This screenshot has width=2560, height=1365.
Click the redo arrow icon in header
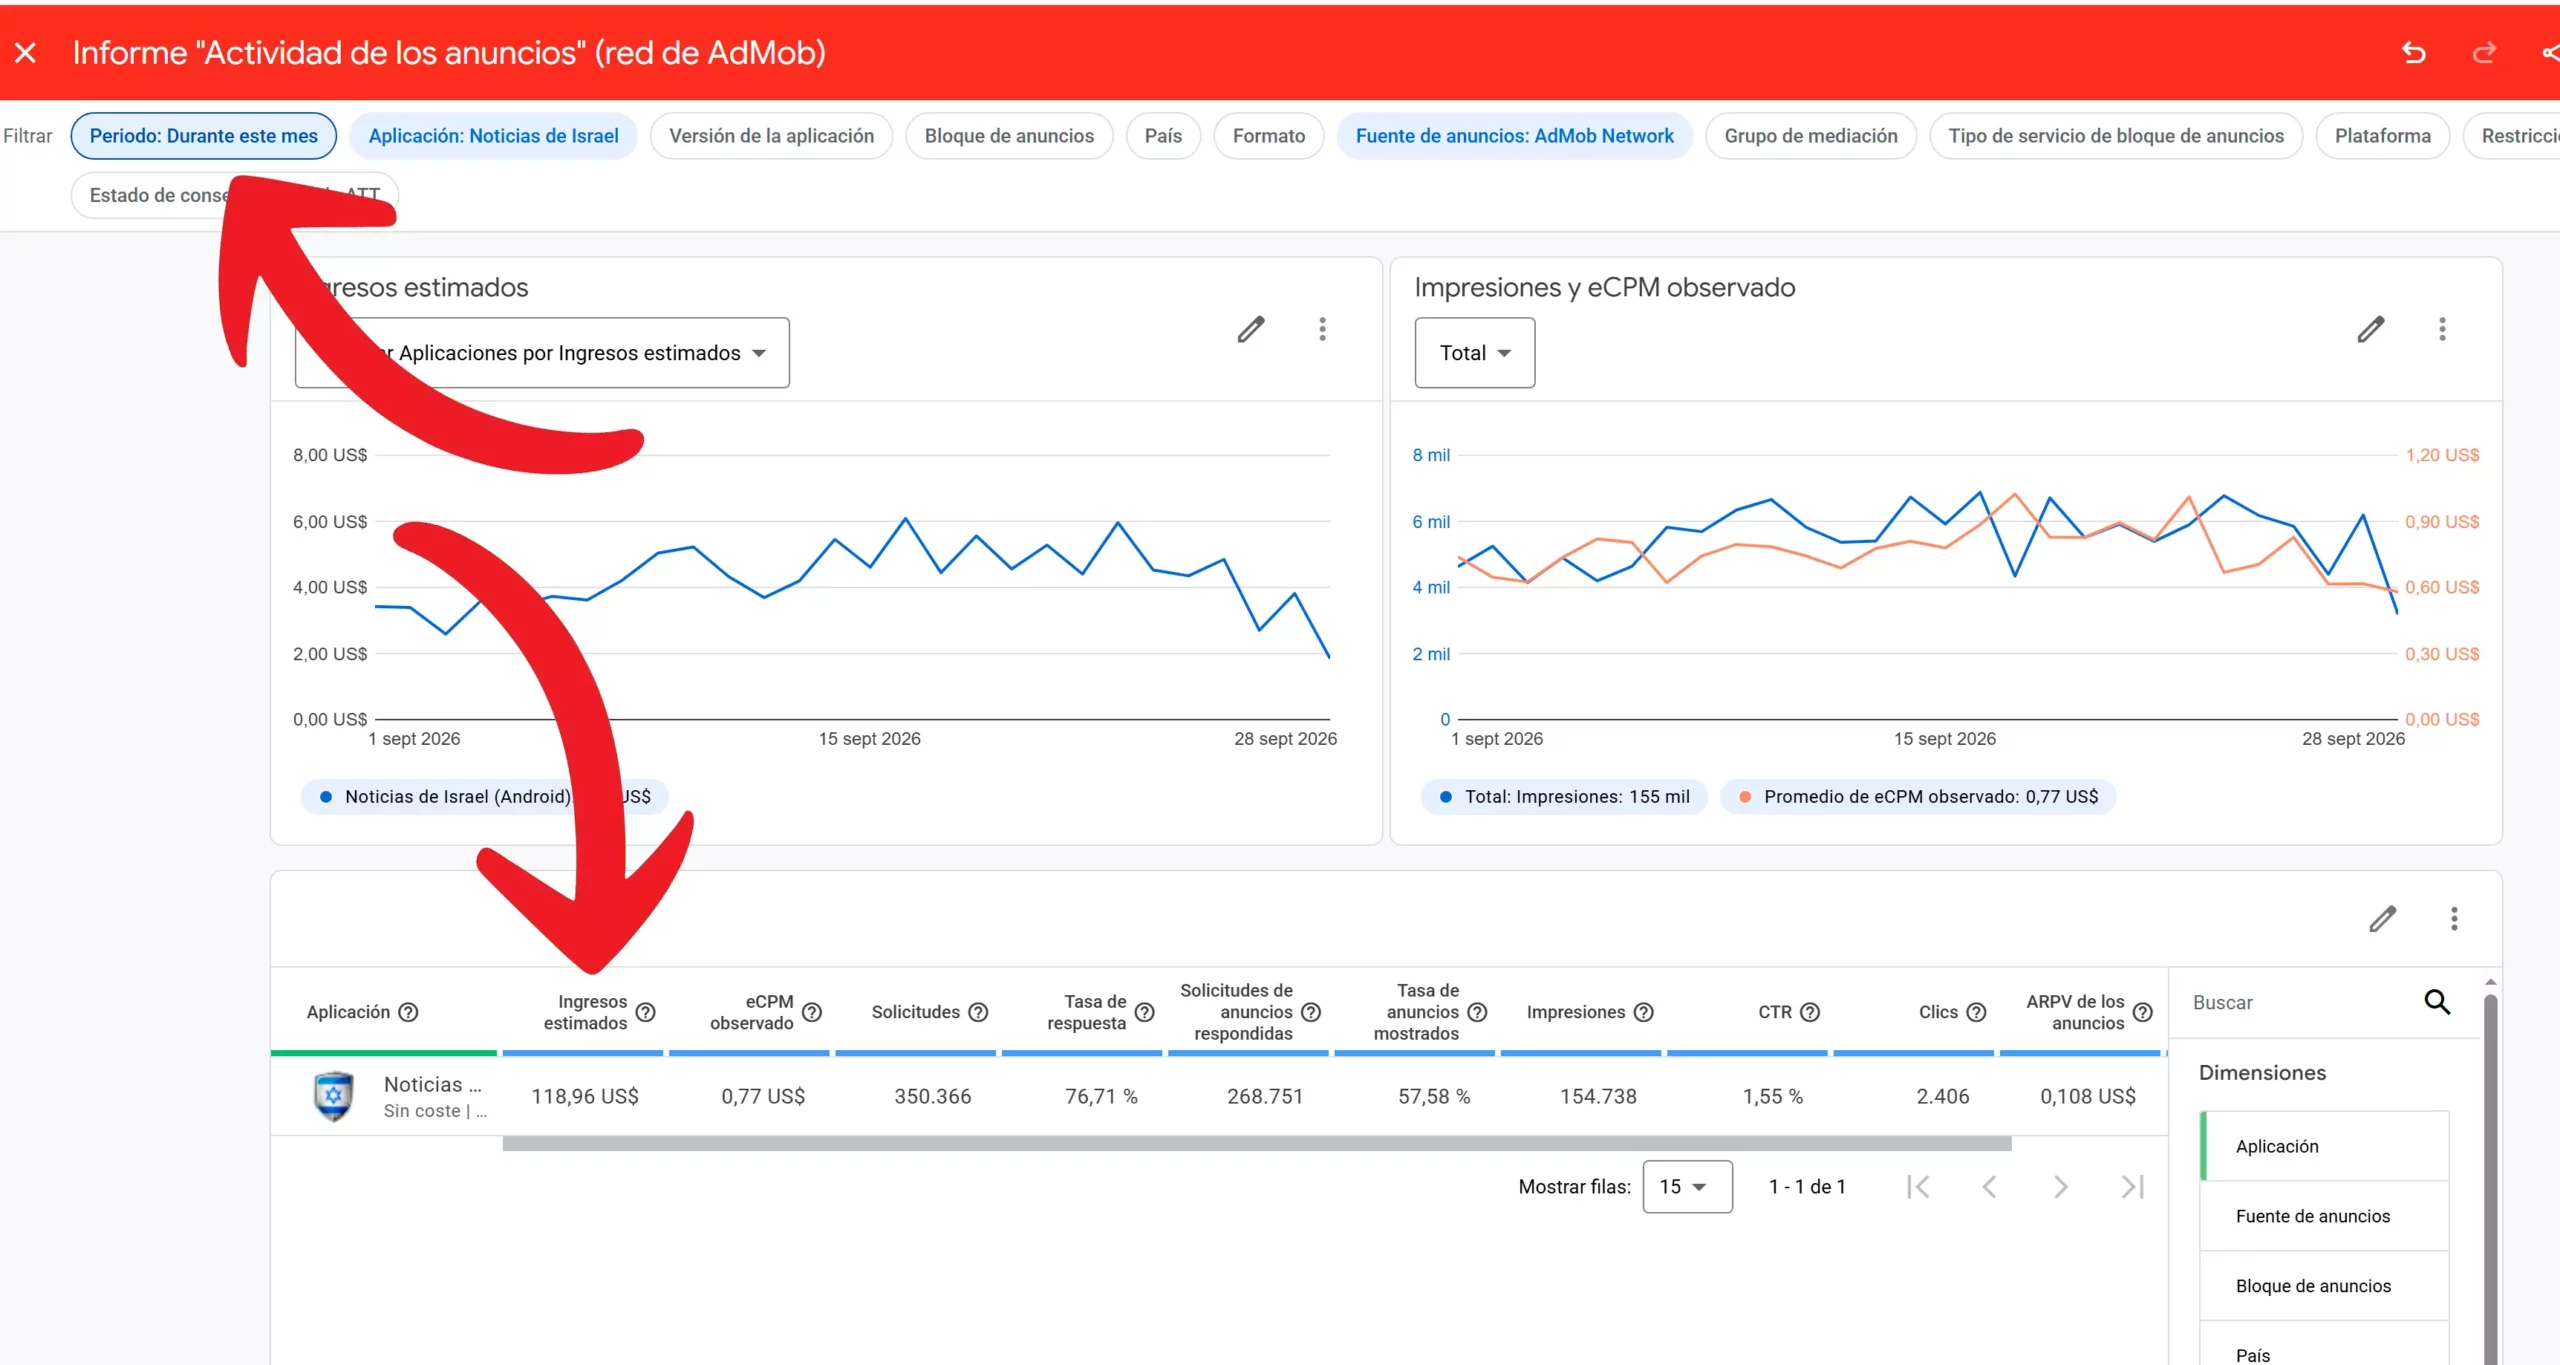pos(2484,53)
